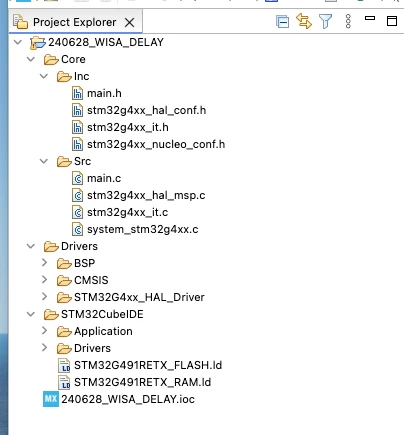
Task: Select the STM32CubeIDE folder label
Action: click(102, 314)
